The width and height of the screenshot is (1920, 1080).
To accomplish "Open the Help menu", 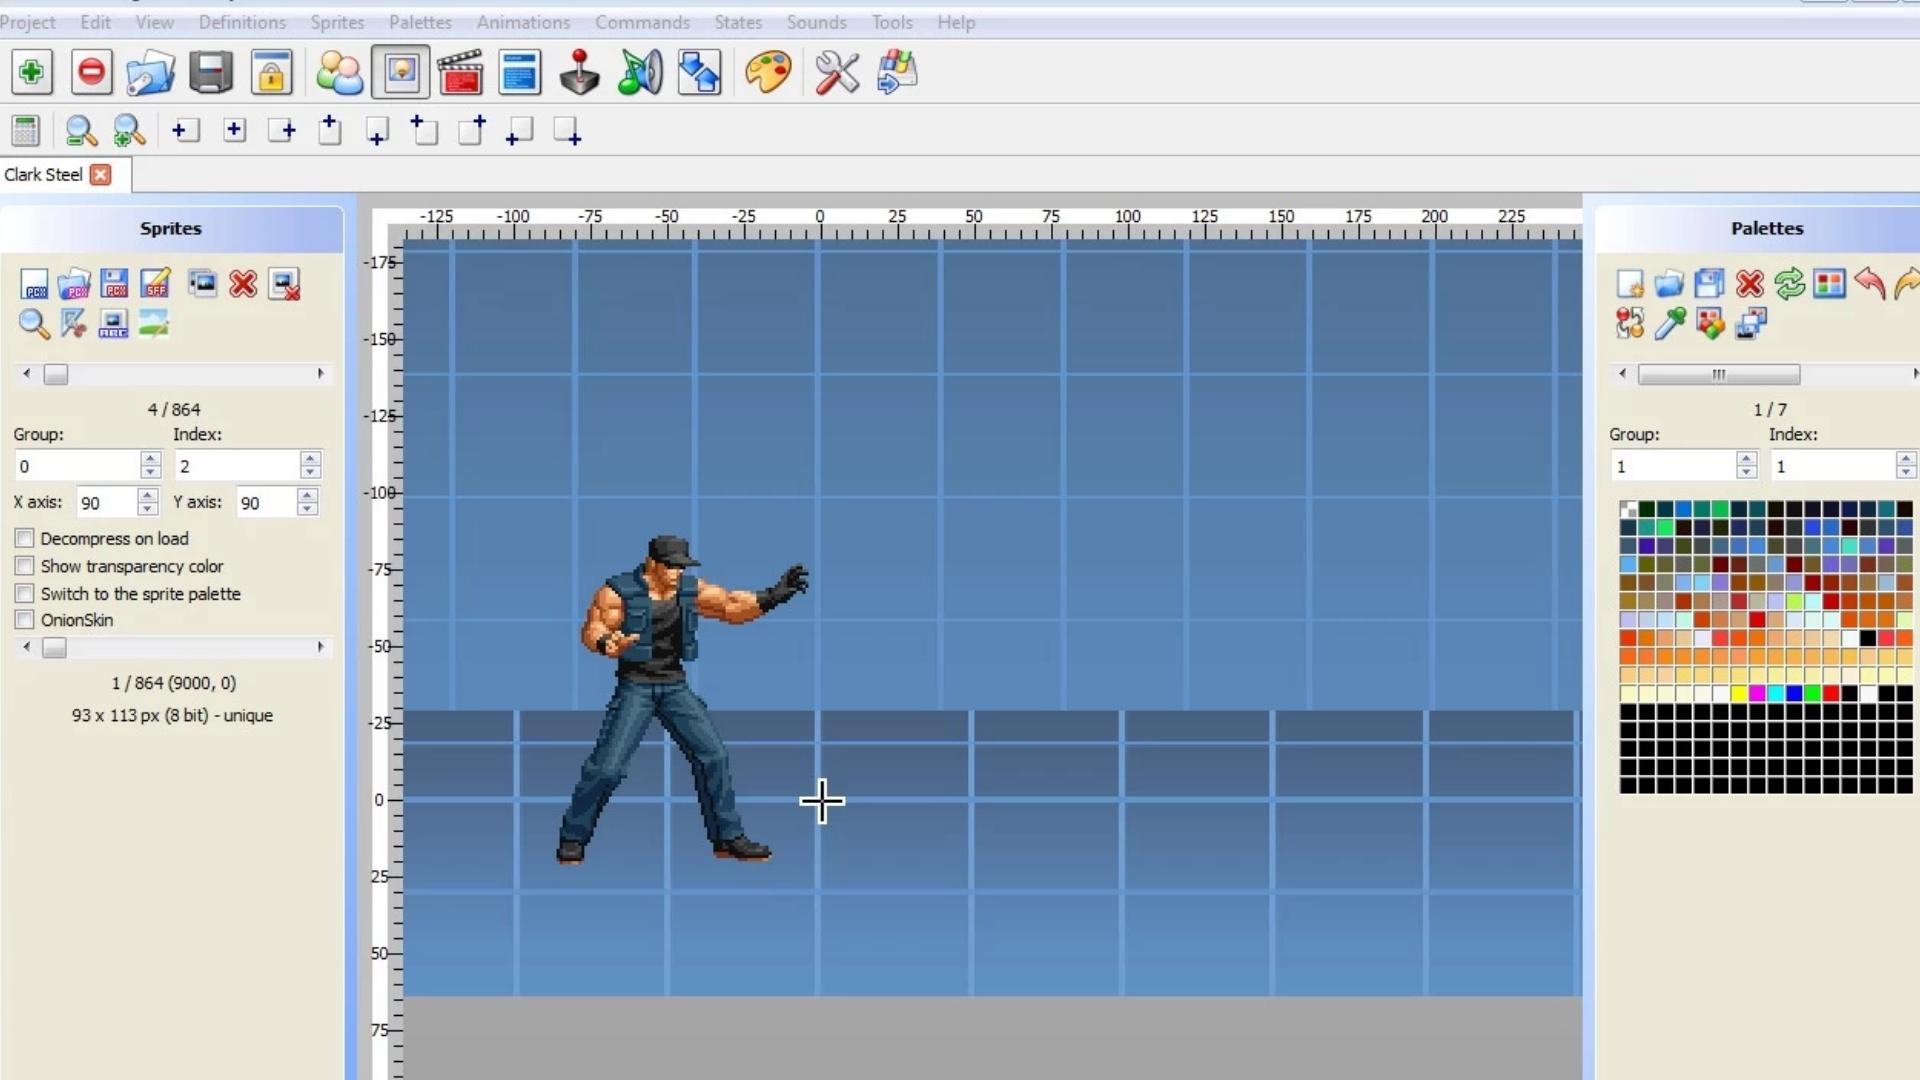I will pos(956,22).
